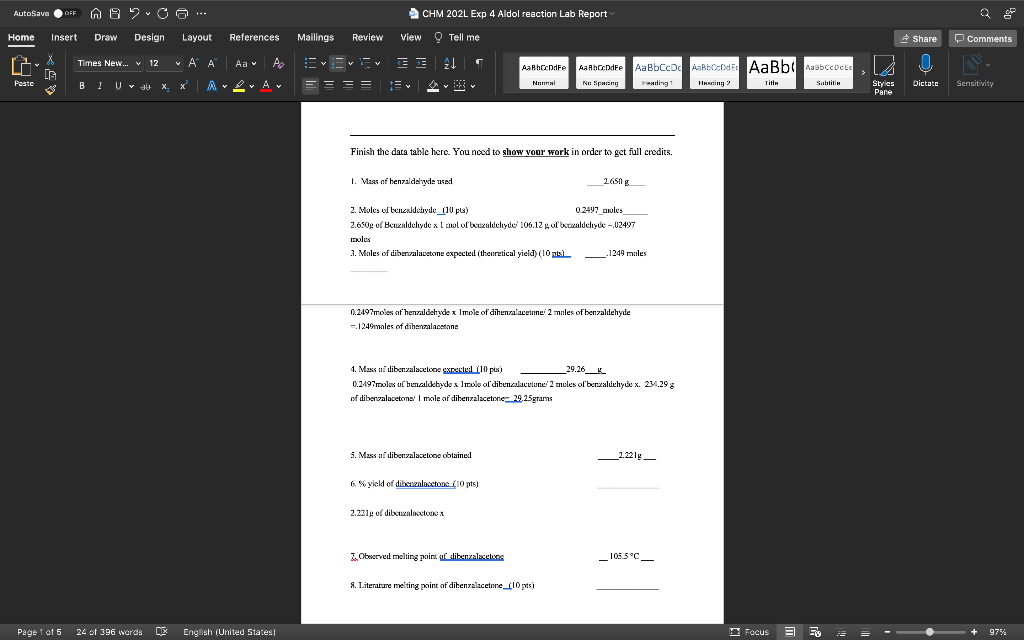Click the subscript icon

(164, 85)
